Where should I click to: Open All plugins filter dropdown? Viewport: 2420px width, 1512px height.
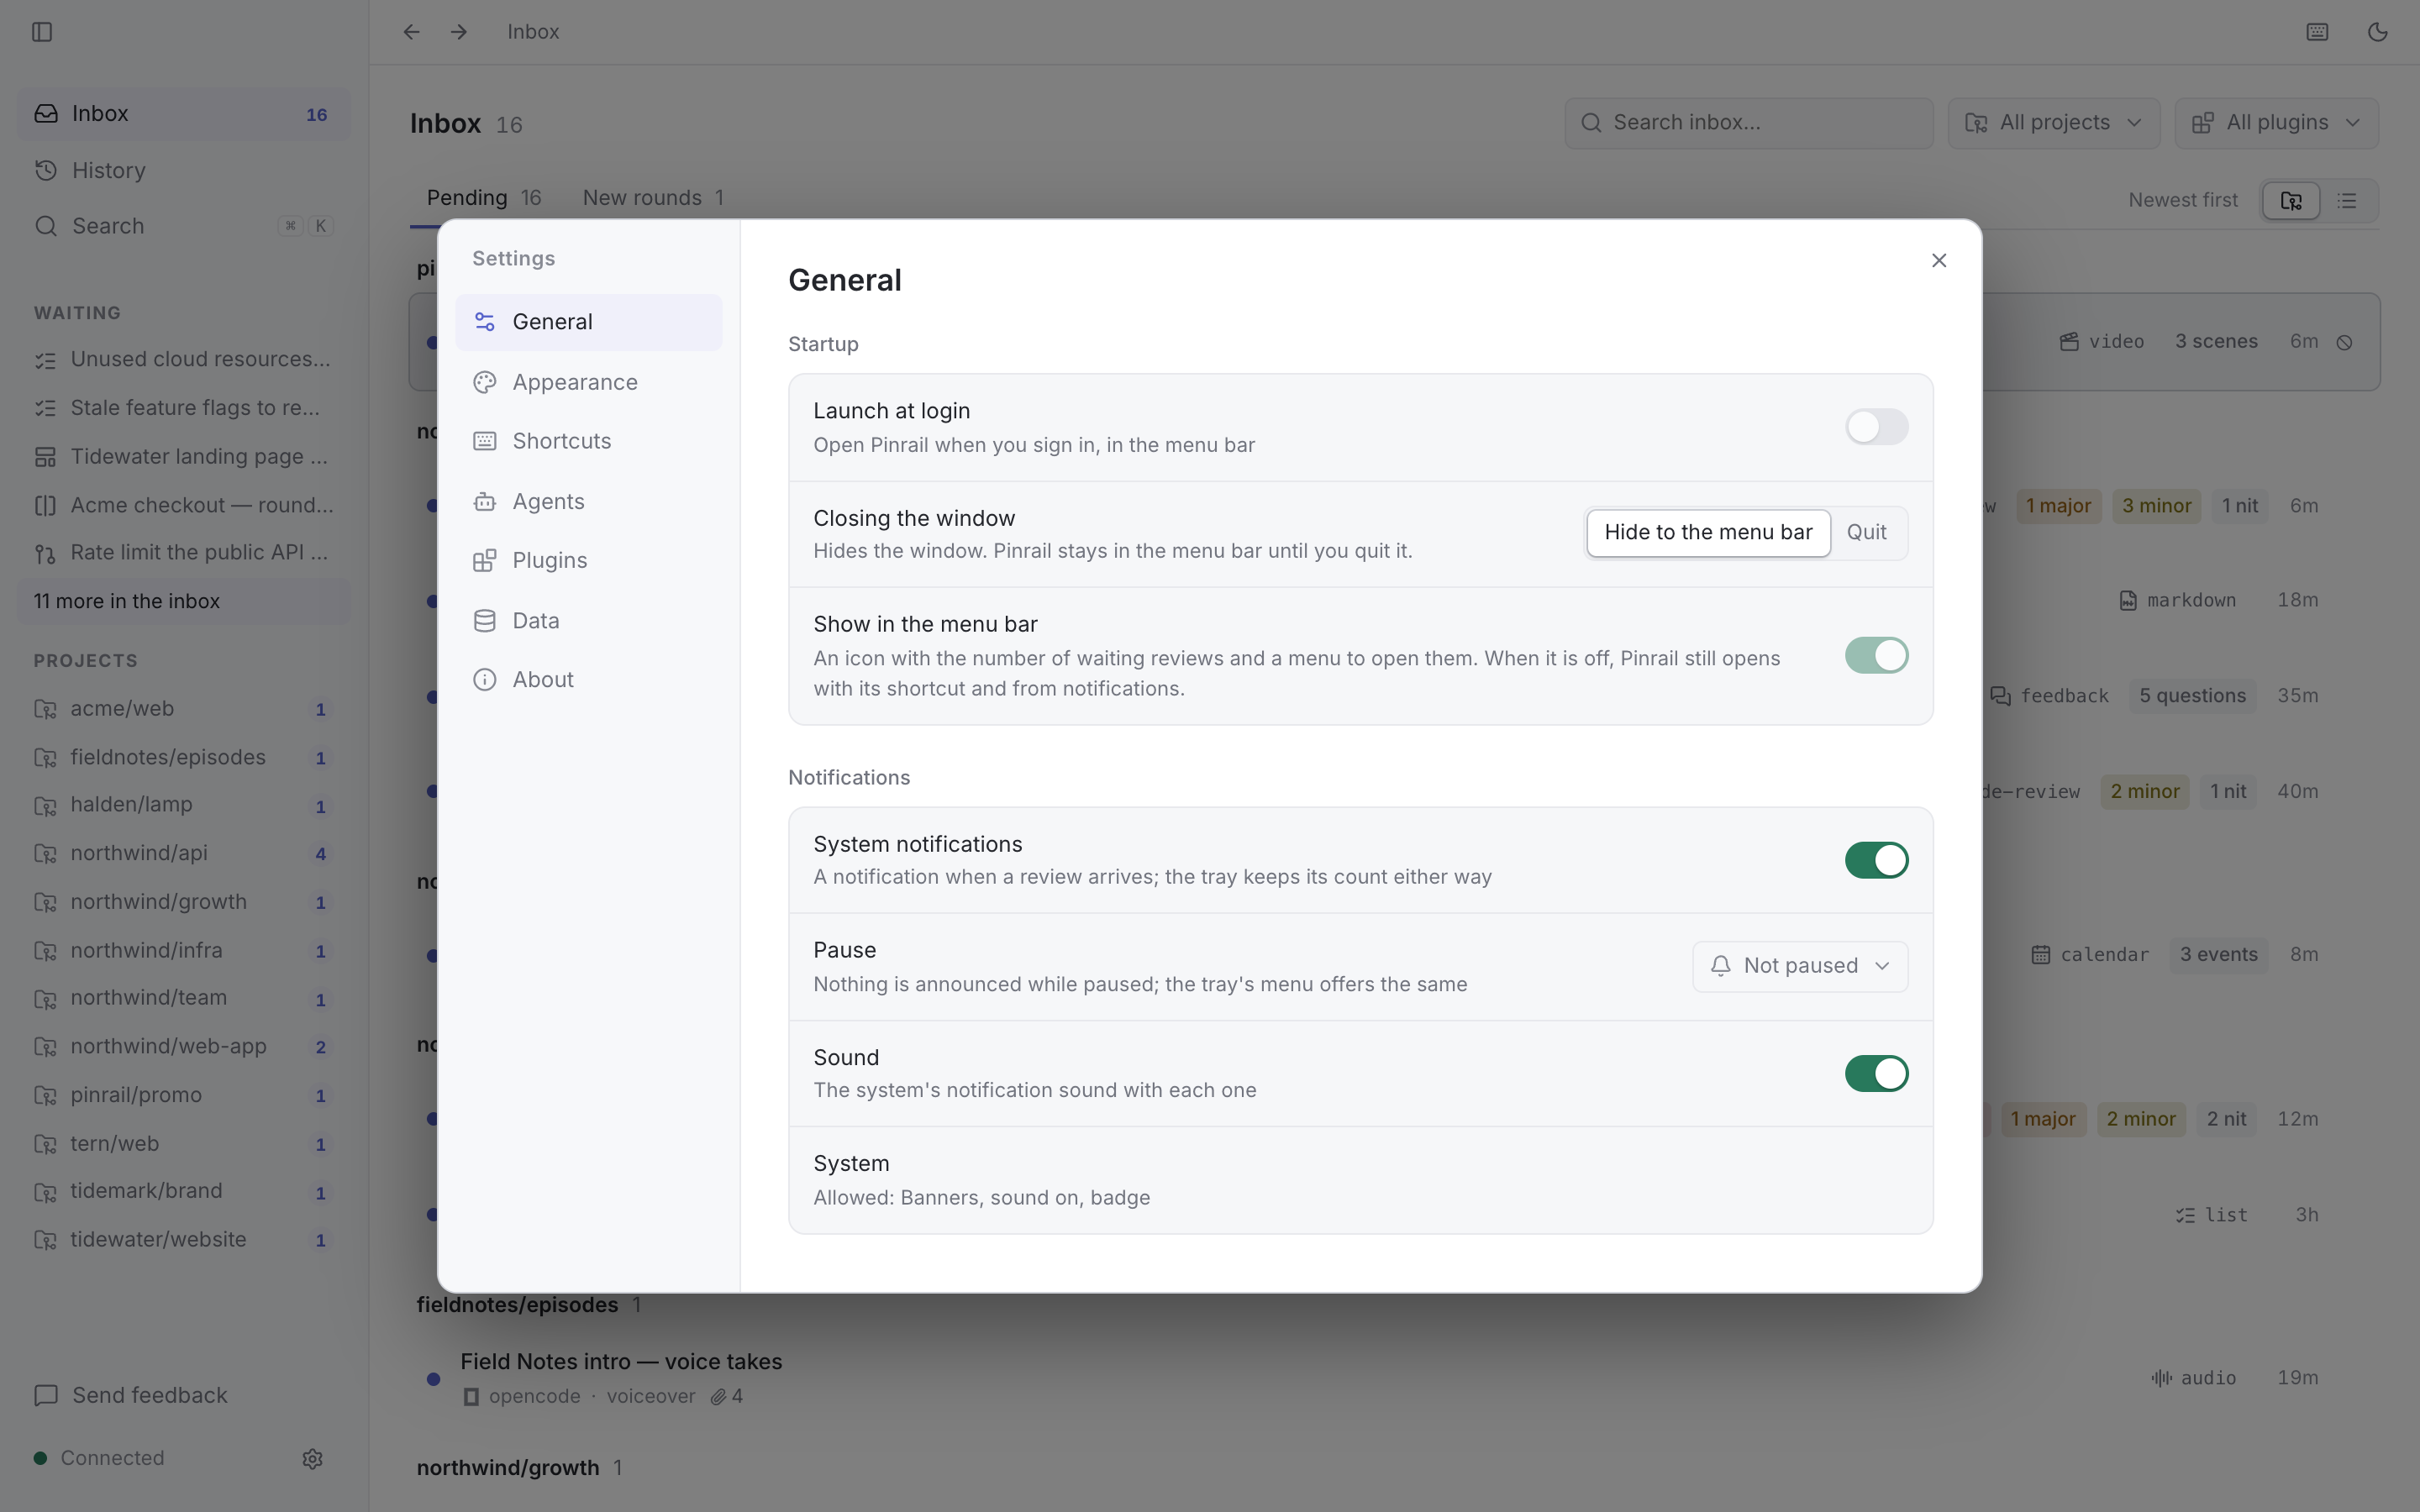click(2276, 123)
